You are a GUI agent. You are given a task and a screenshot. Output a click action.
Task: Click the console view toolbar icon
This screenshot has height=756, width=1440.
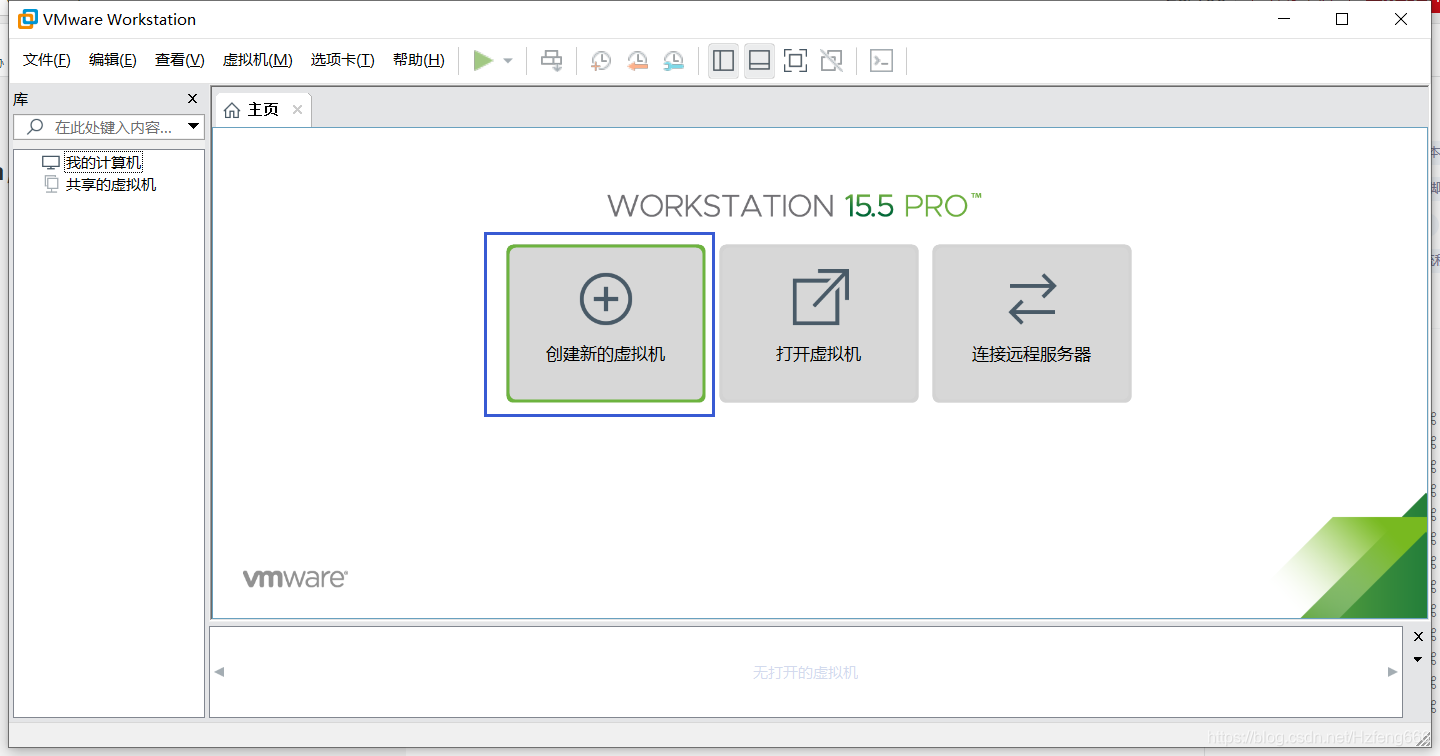(x=881, y=61)
